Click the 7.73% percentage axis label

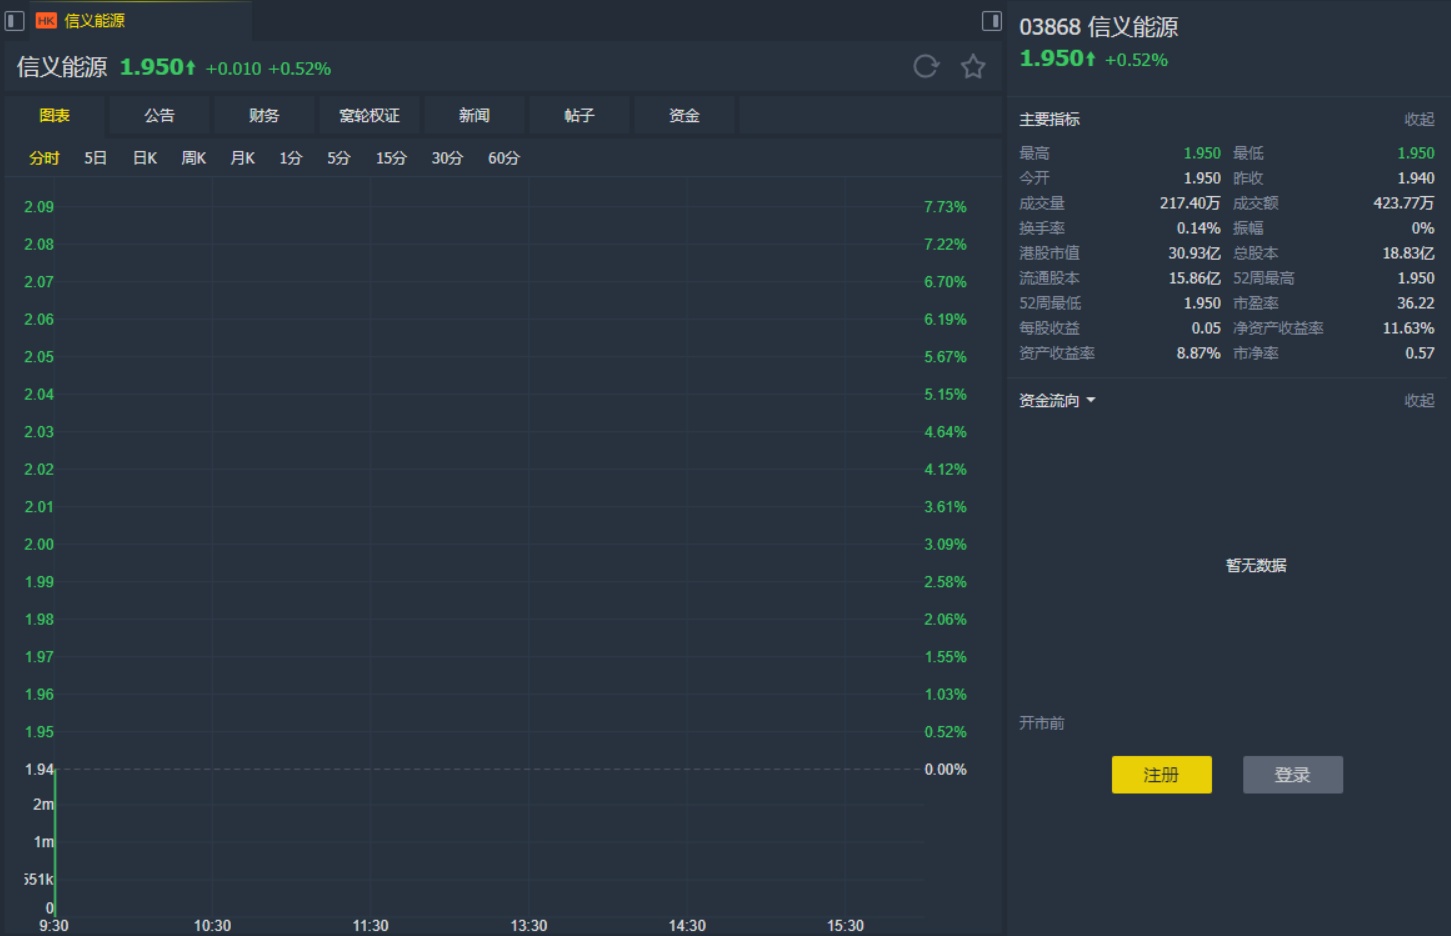945,207
